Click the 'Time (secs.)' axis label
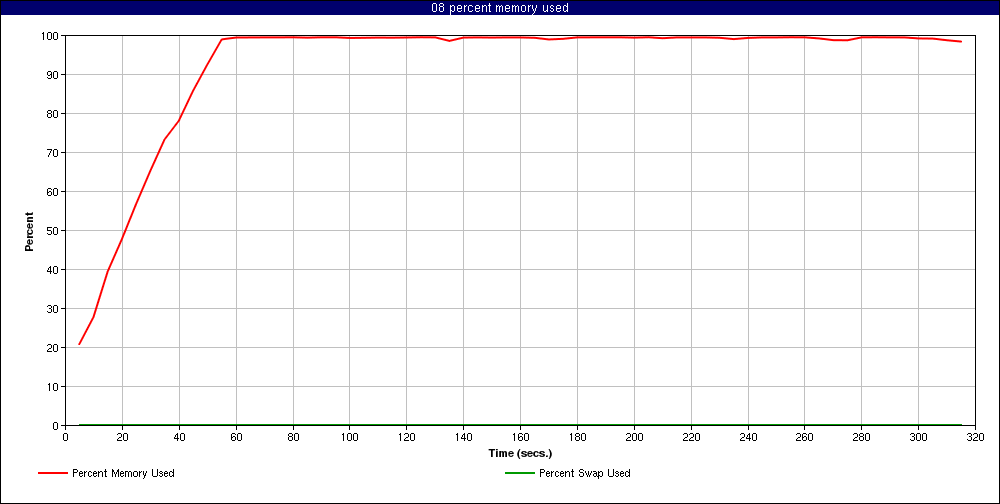This screenshot has width=1000, height=504. (x=520, y=454)
